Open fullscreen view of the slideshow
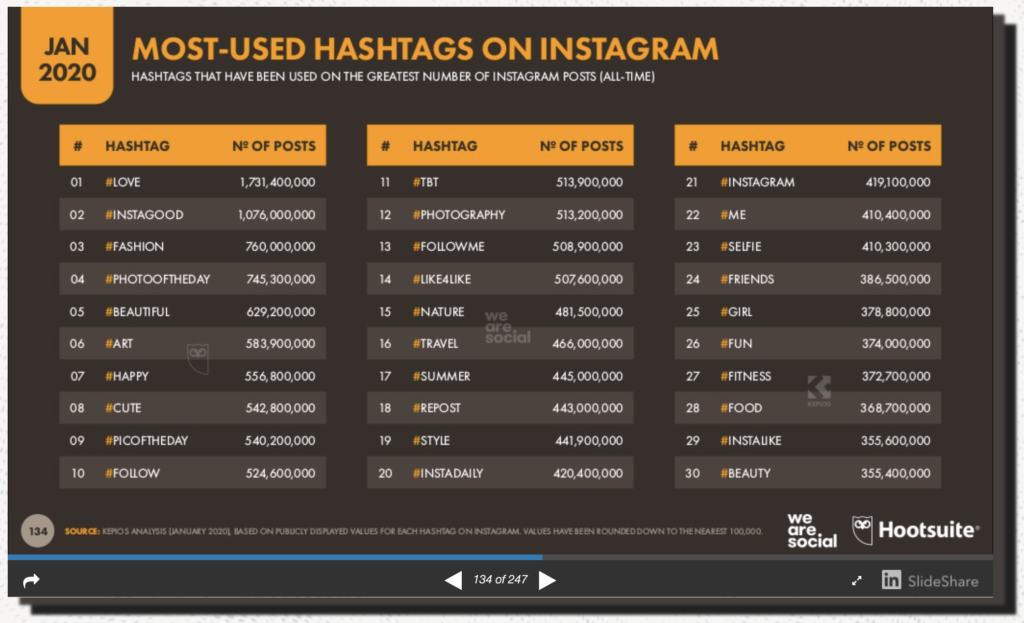Image resolution: width=1024 pixels, height=623 pixels. [x=857, y=580]
